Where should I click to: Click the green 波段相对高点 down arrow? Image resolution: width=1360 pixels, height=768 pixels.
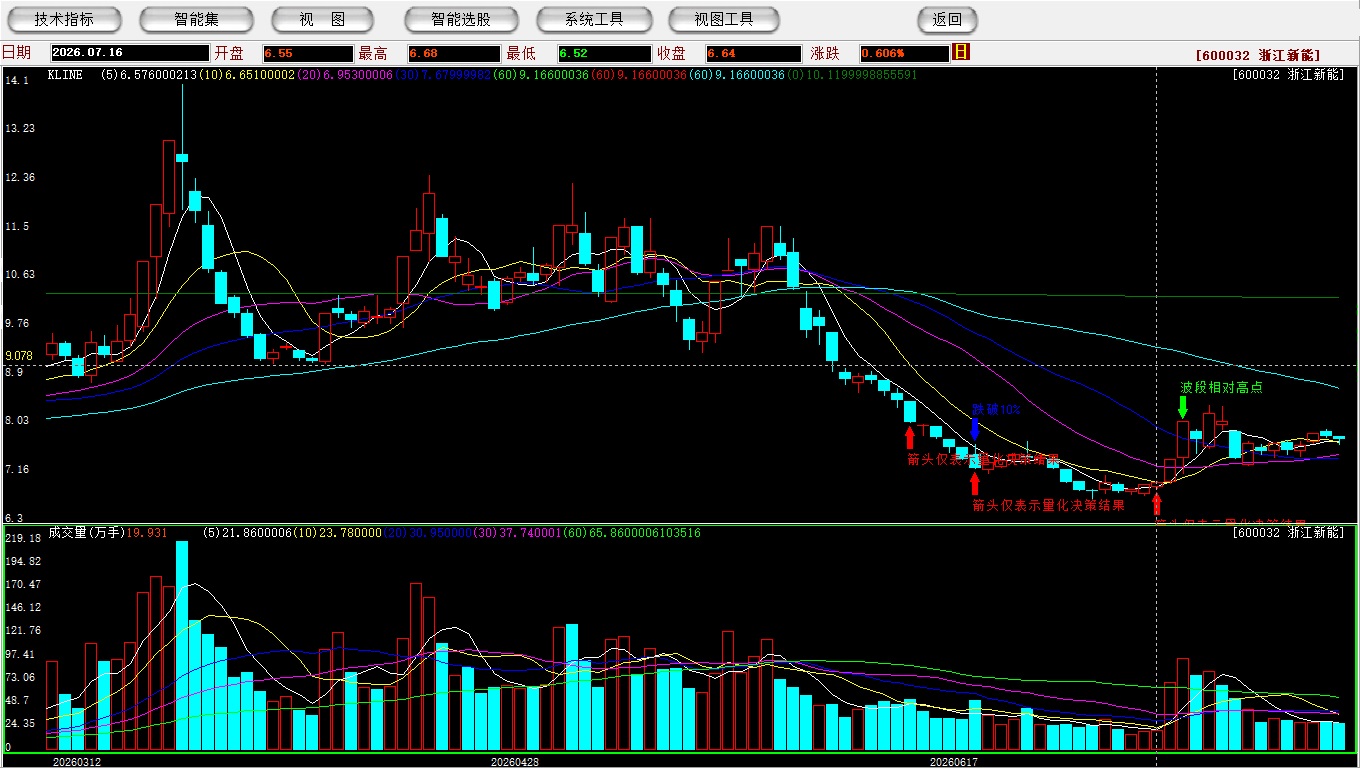pyautogui.click(x=1182, y=407)
